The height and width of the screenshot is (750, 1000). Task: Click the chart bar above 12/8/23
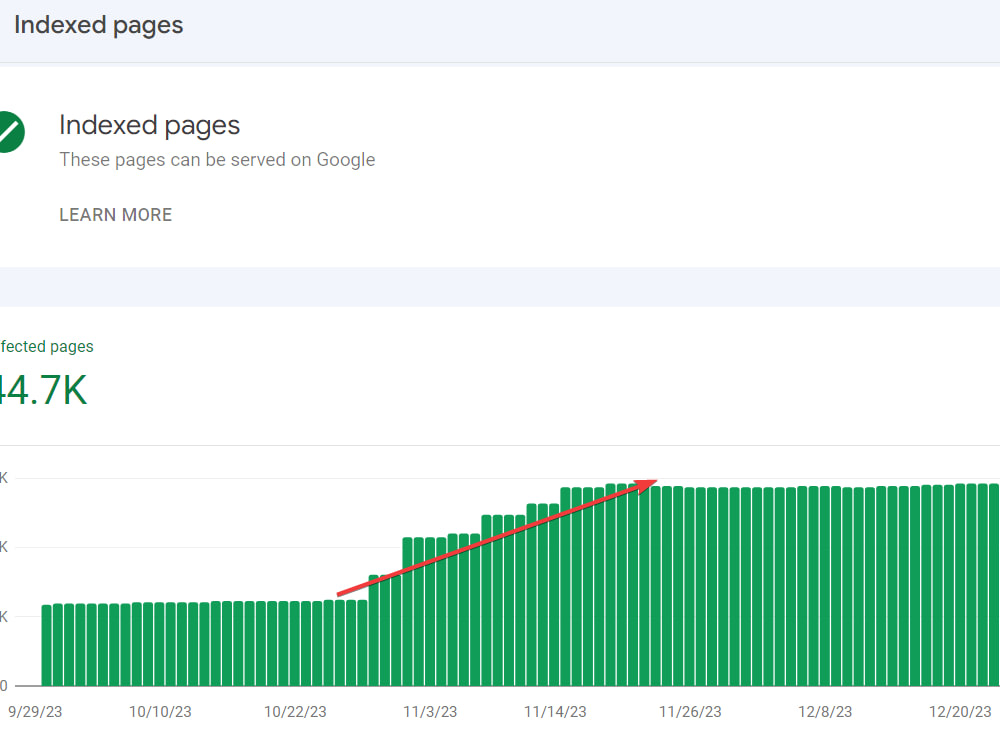[825, 586]
